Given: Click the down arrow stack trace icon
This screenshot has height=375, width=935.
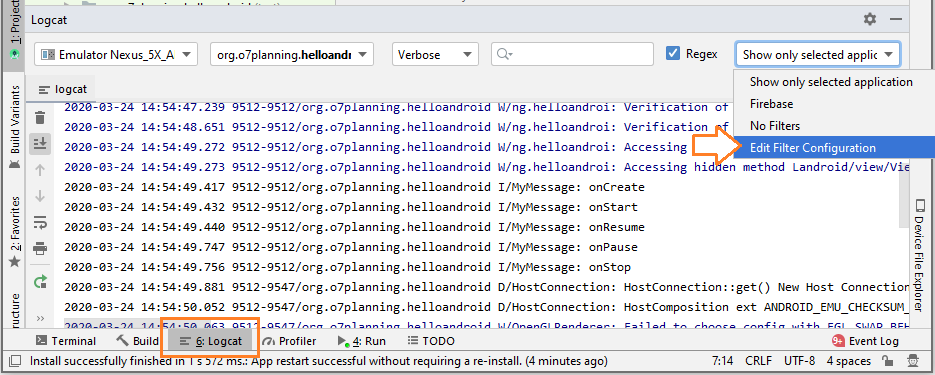Looking at the screenshot, I should pyautogui.click(x=40, y=196).
